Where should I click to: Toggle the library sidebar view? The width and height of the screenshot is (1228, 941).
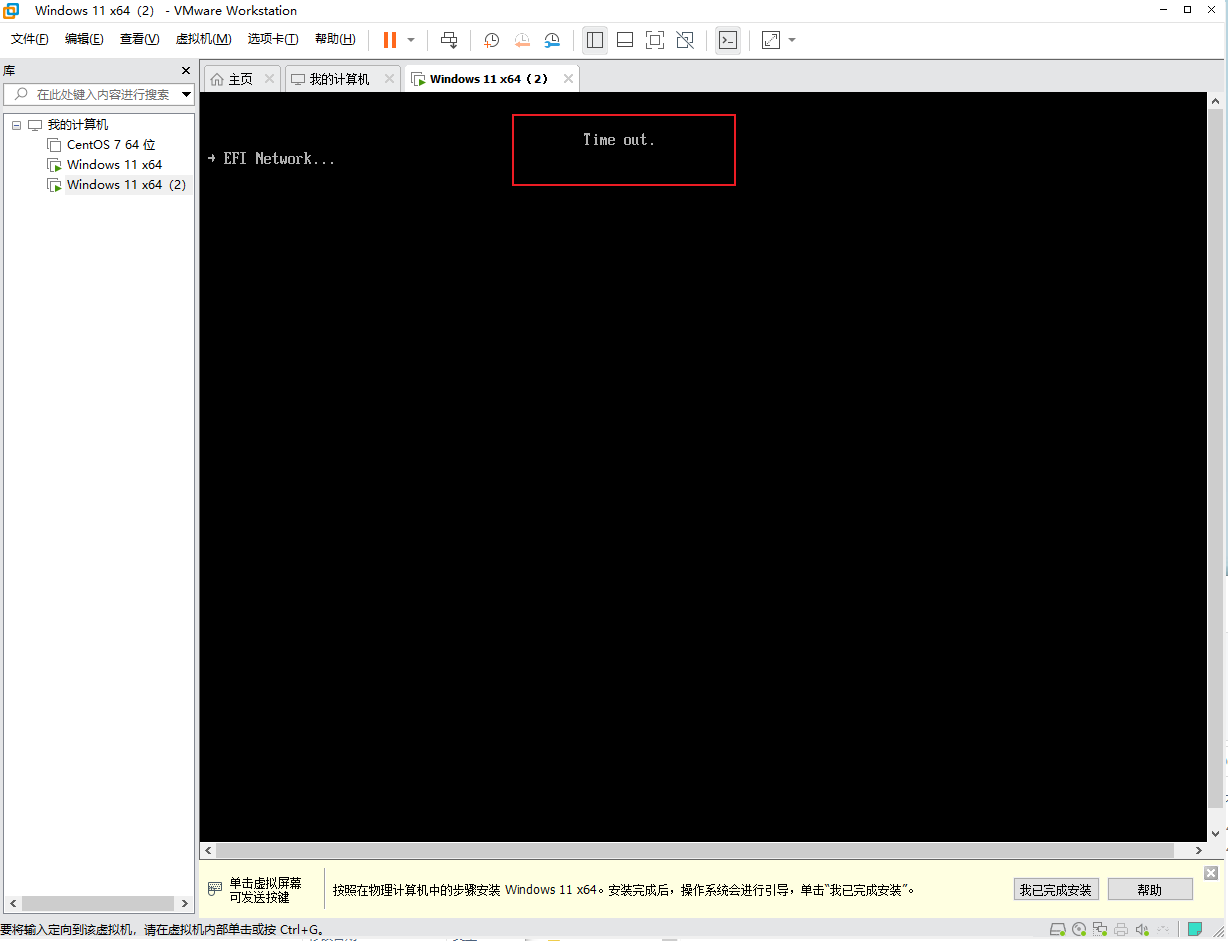595,40
